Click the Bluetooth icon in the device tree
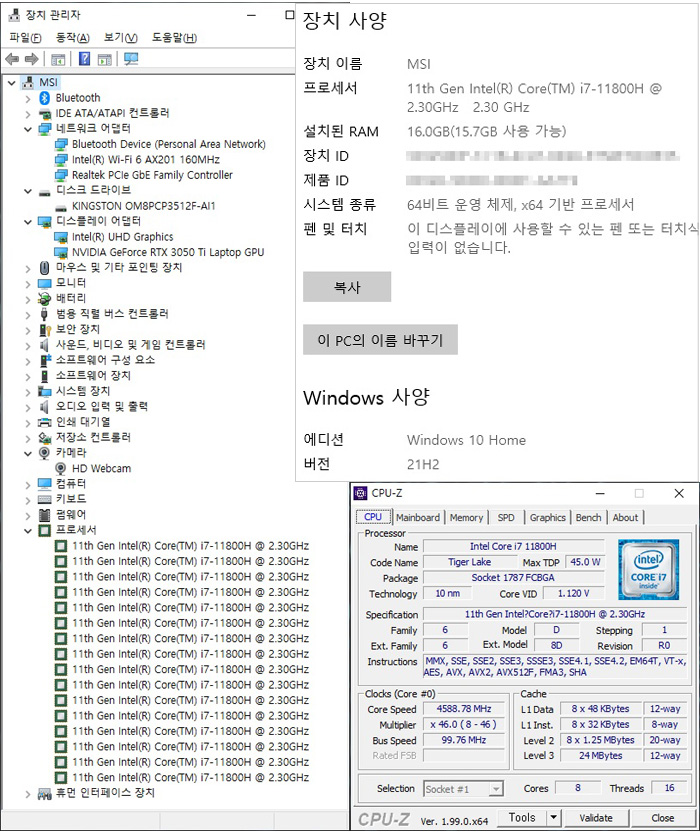The height and width of the screenshot is (834, 700). pyautogui.click(x=44, y=98)
